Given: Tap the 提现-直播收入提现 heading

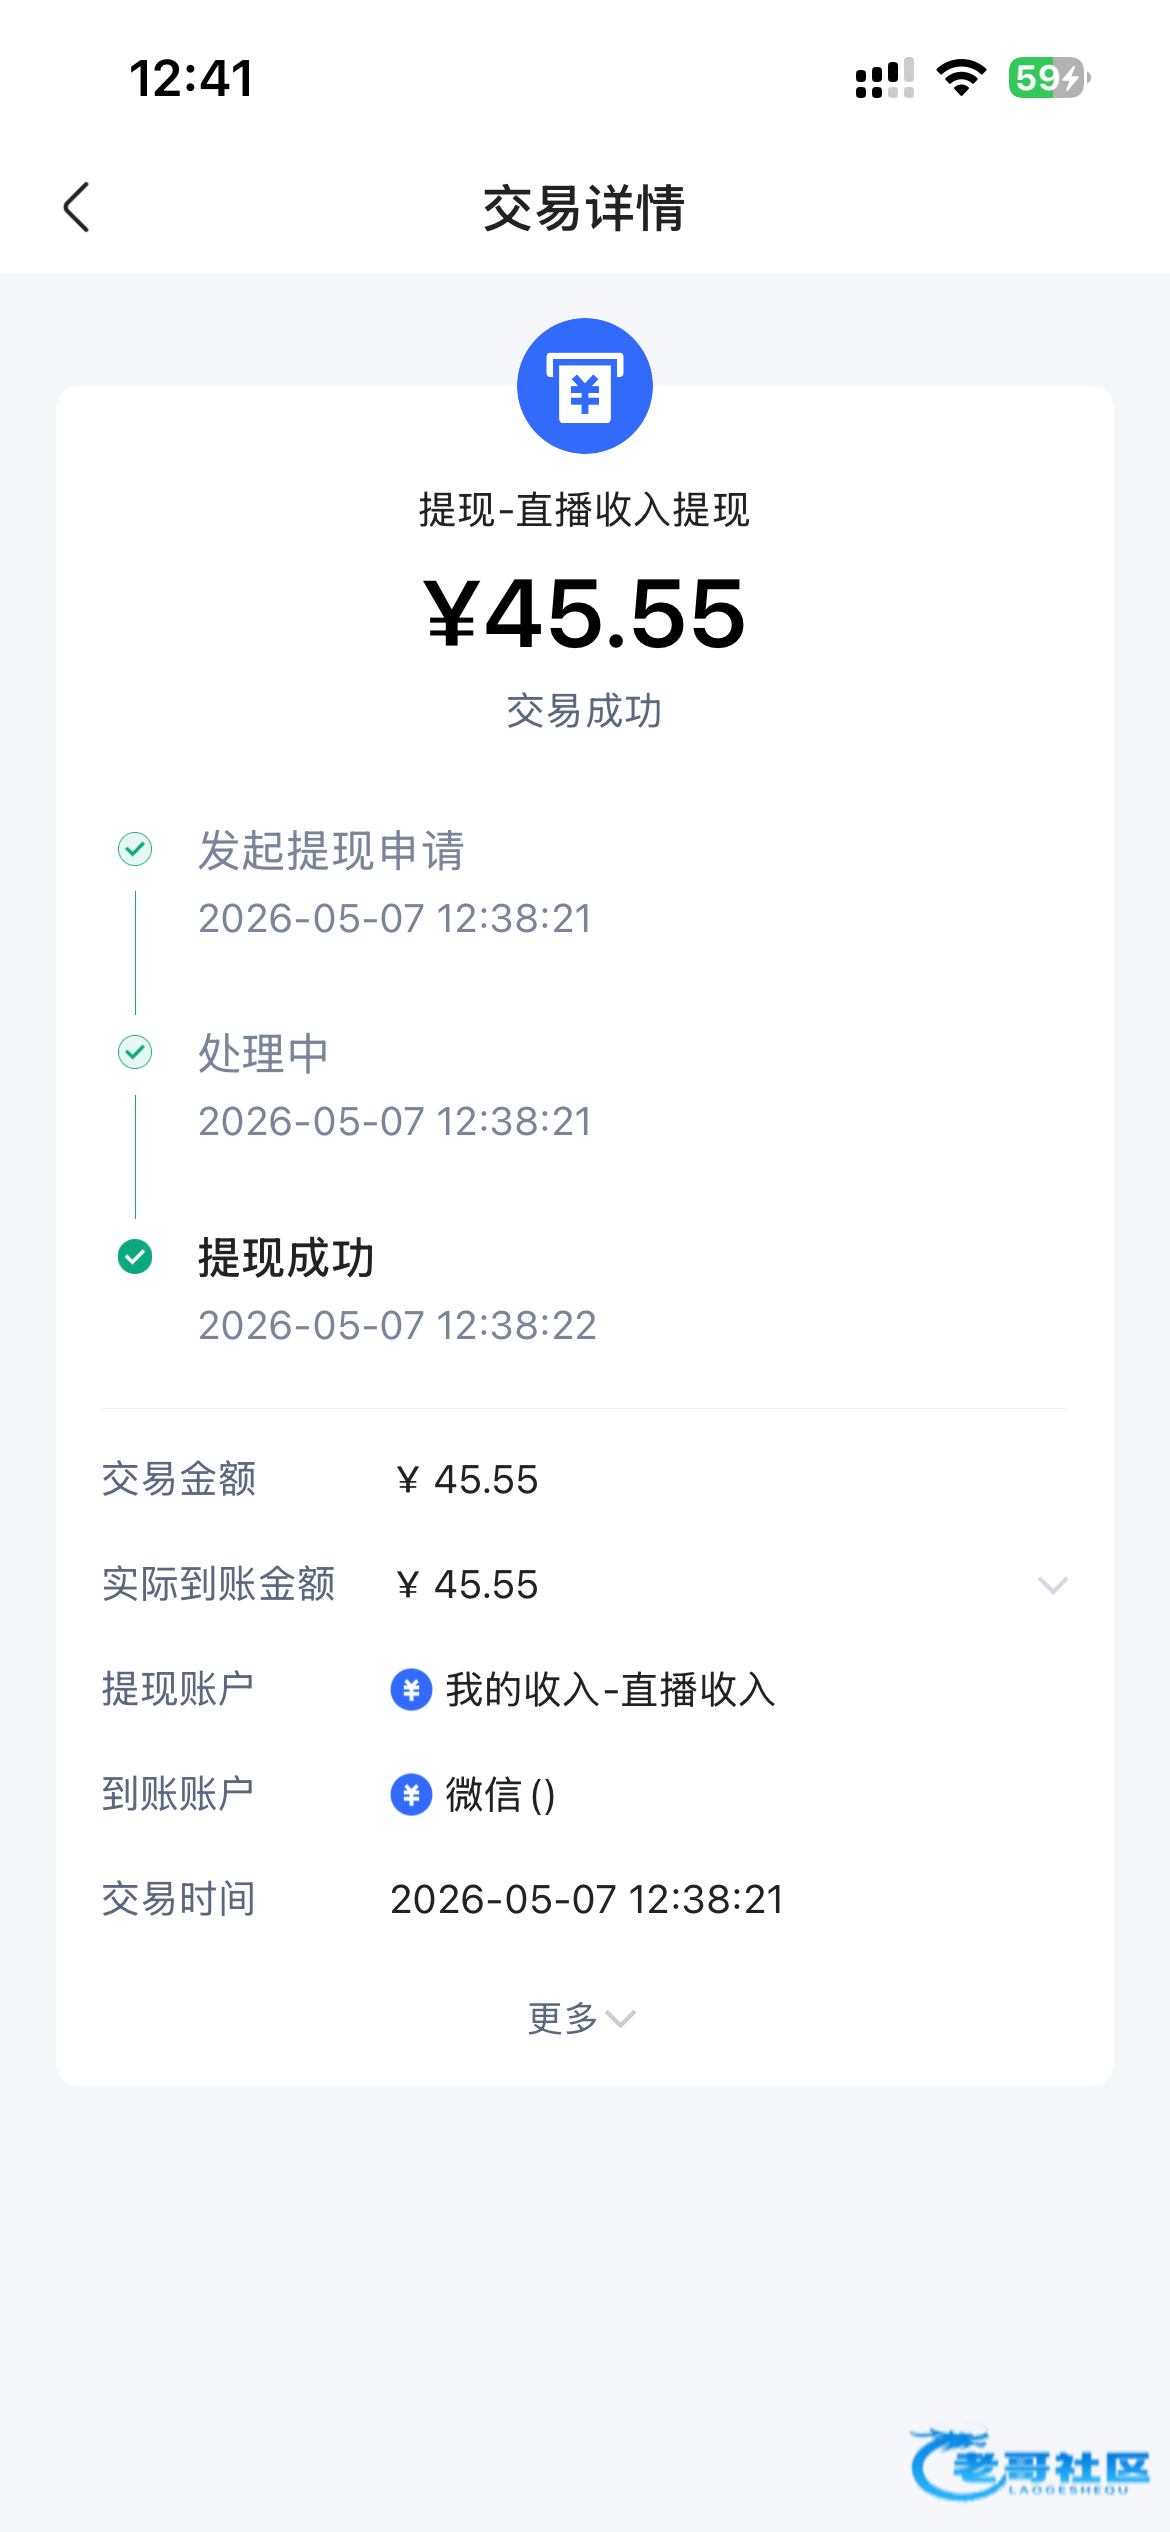Looking at the screenshot, I should click(585, 510).
